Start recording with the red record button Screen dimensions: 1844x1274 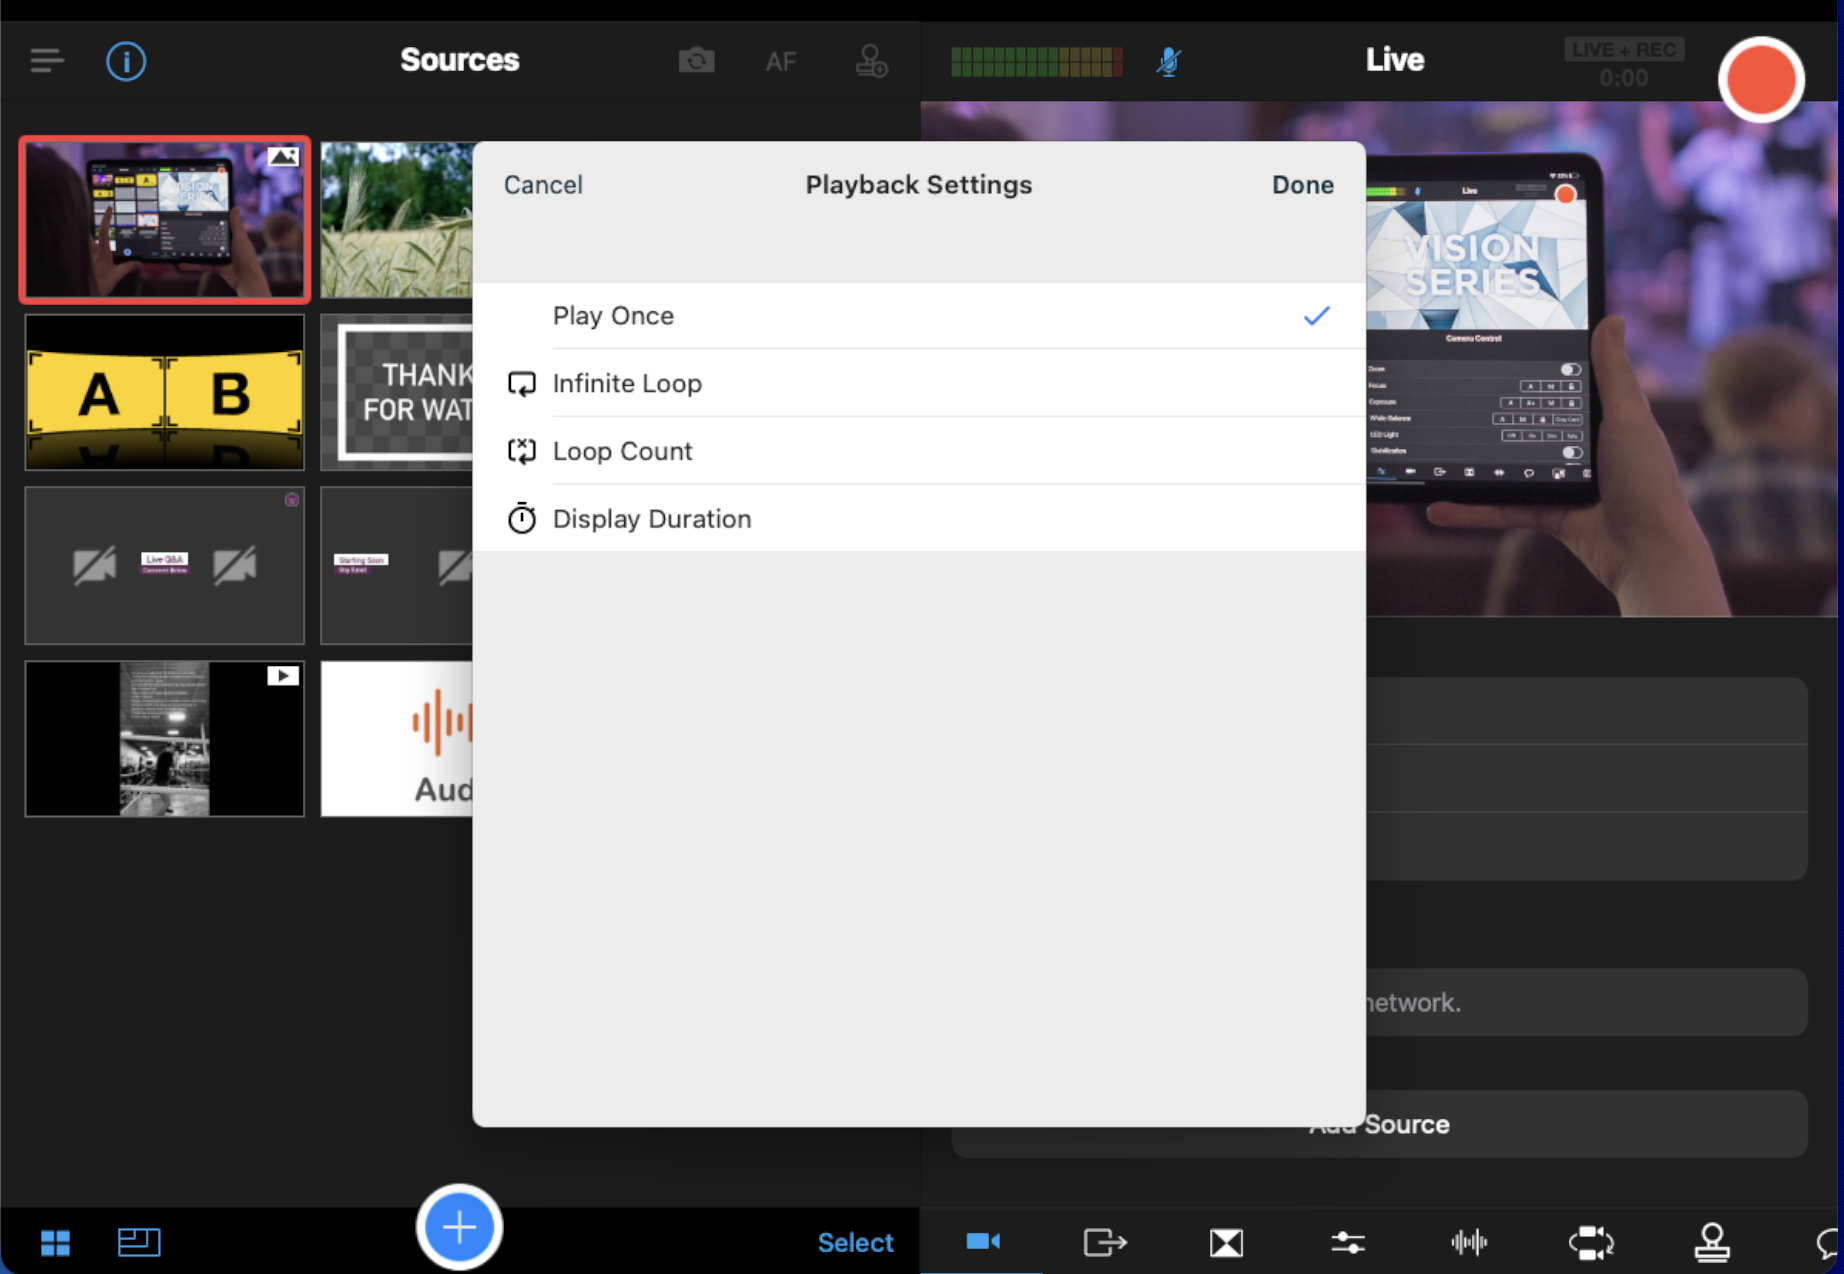(1761, 80)
